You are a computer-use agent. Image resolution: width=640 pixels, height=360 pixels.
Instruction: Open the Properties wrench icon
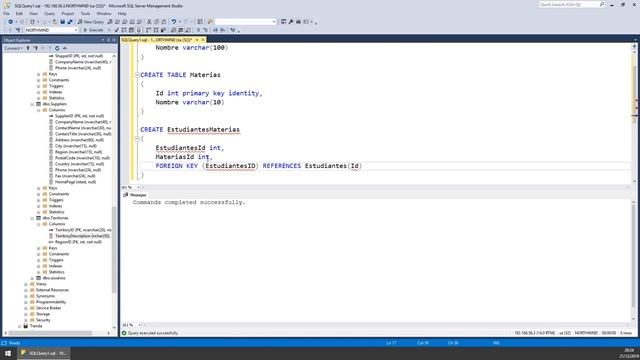291,22
